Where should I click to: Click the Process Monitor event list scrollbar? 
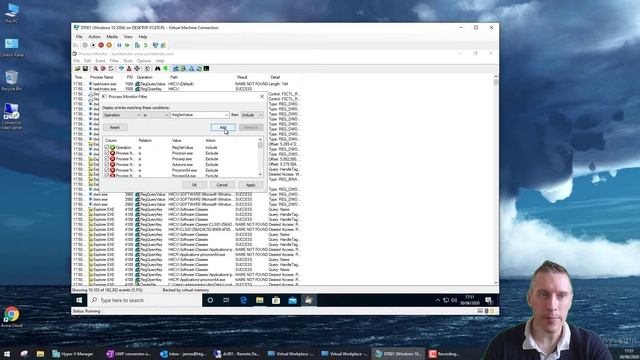pyautogui.click(x=496, y=180)
